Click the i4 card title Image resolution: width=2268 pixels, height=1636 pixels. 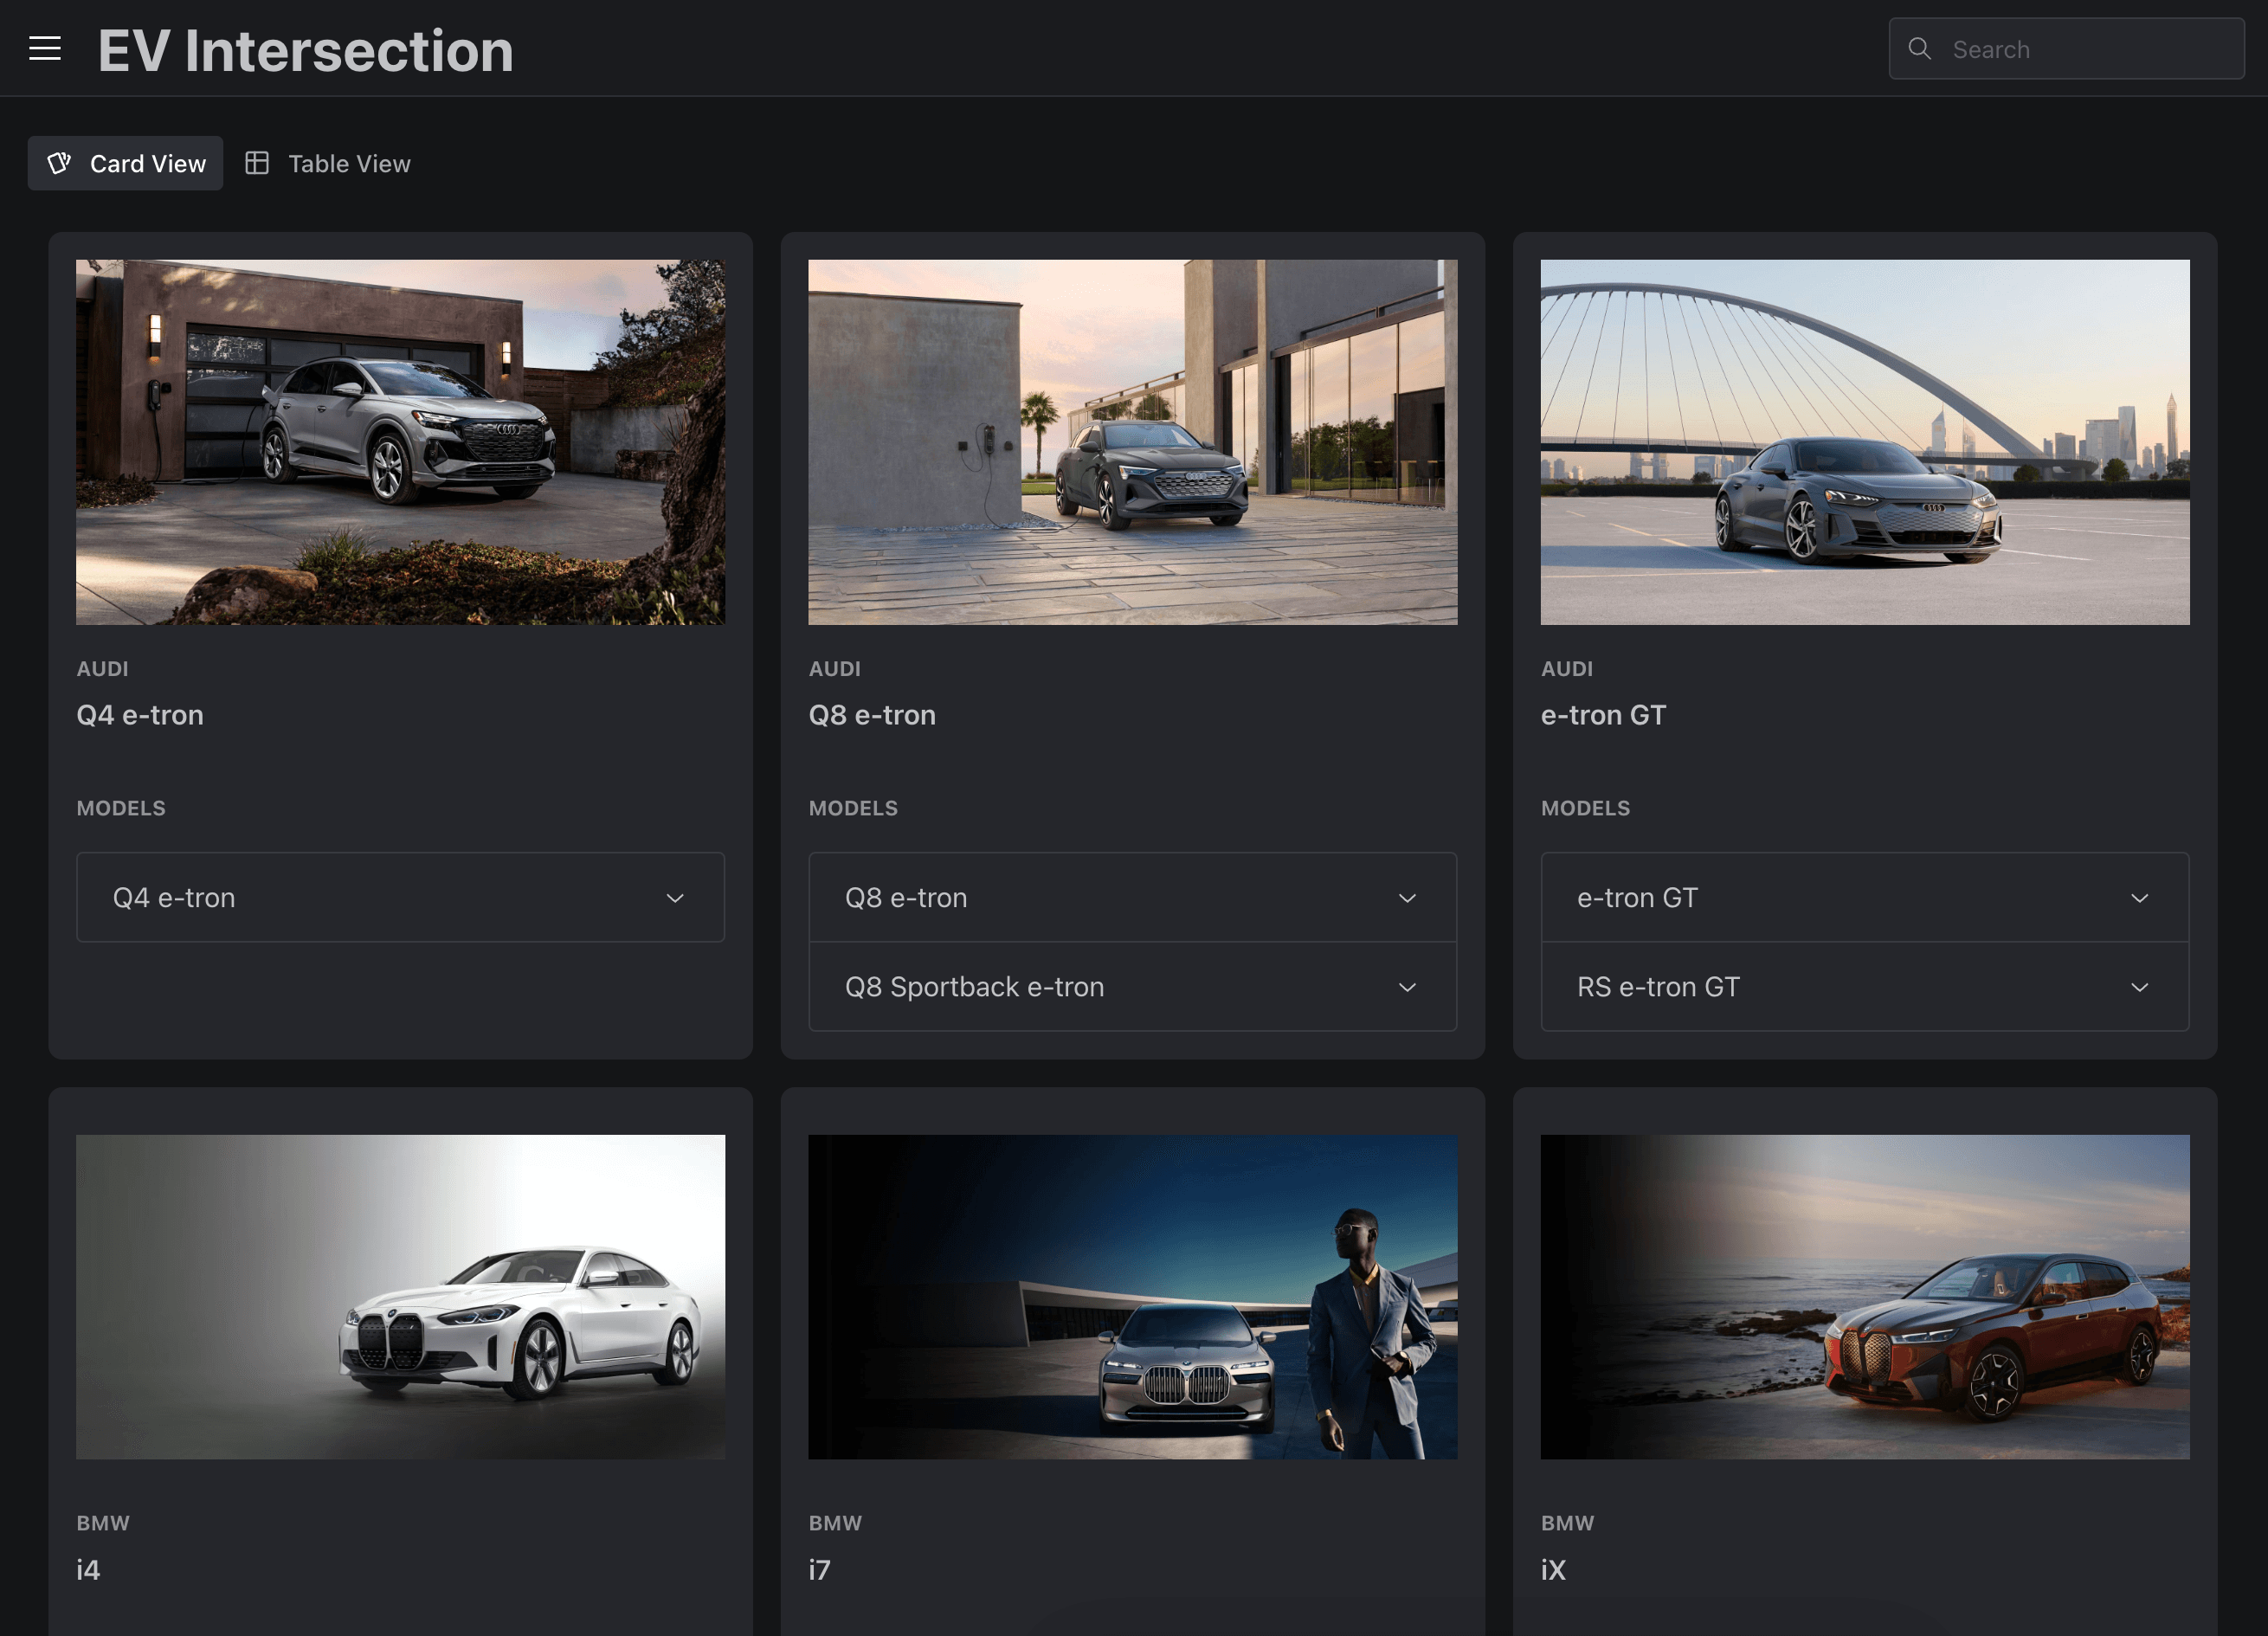tap(88, 1569)
